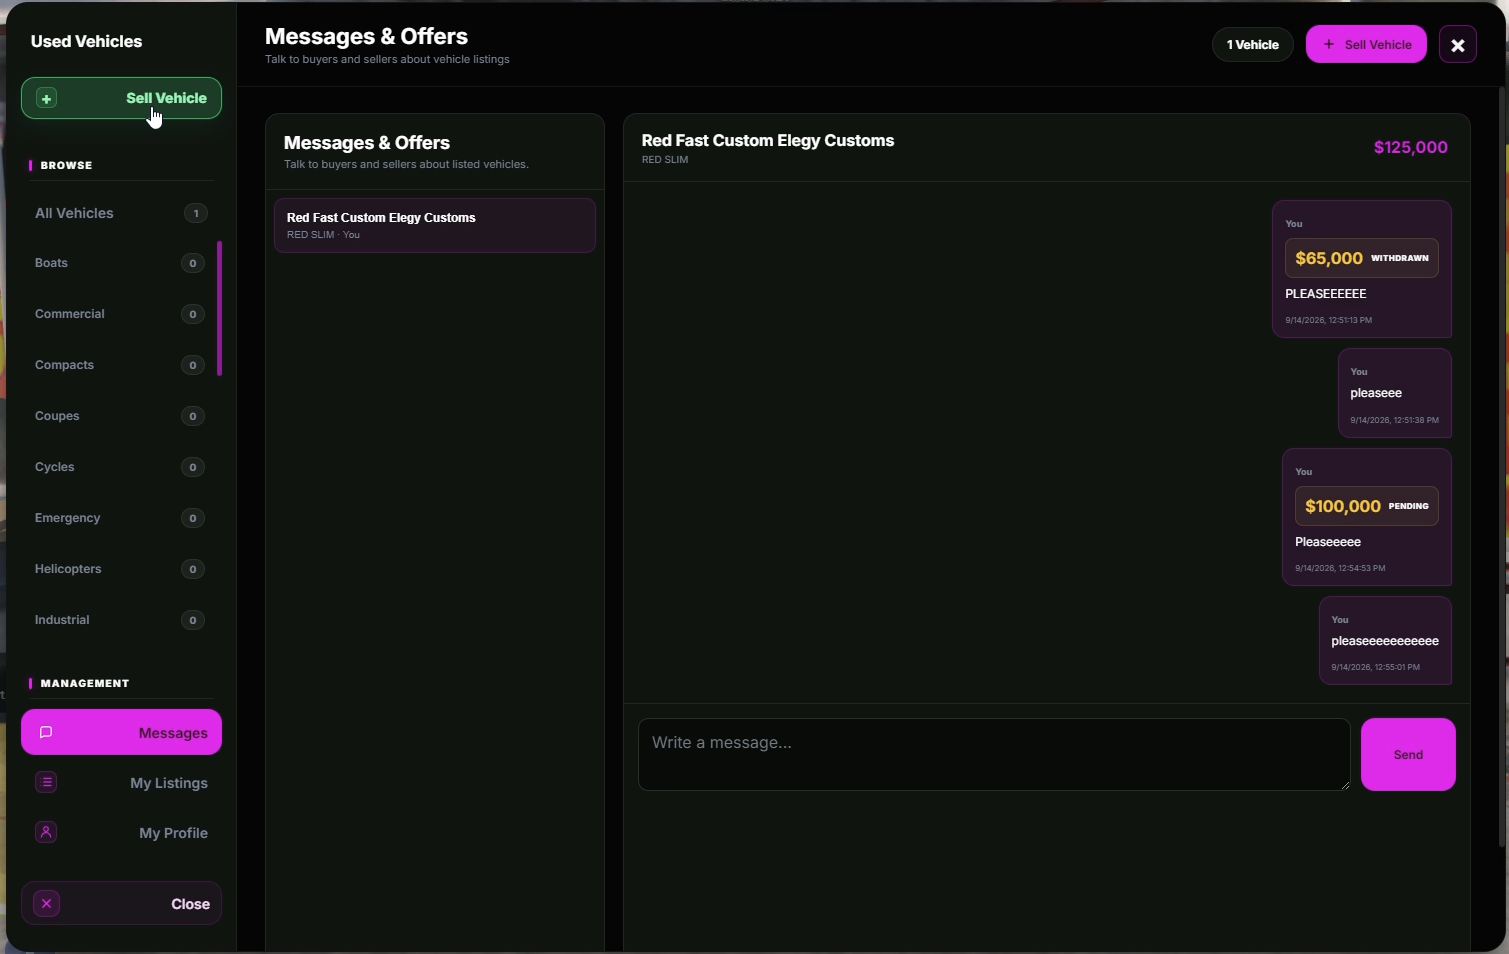1509x954 pixels.
Task: Open Helicopters category
Action: (x=118, y=569)
